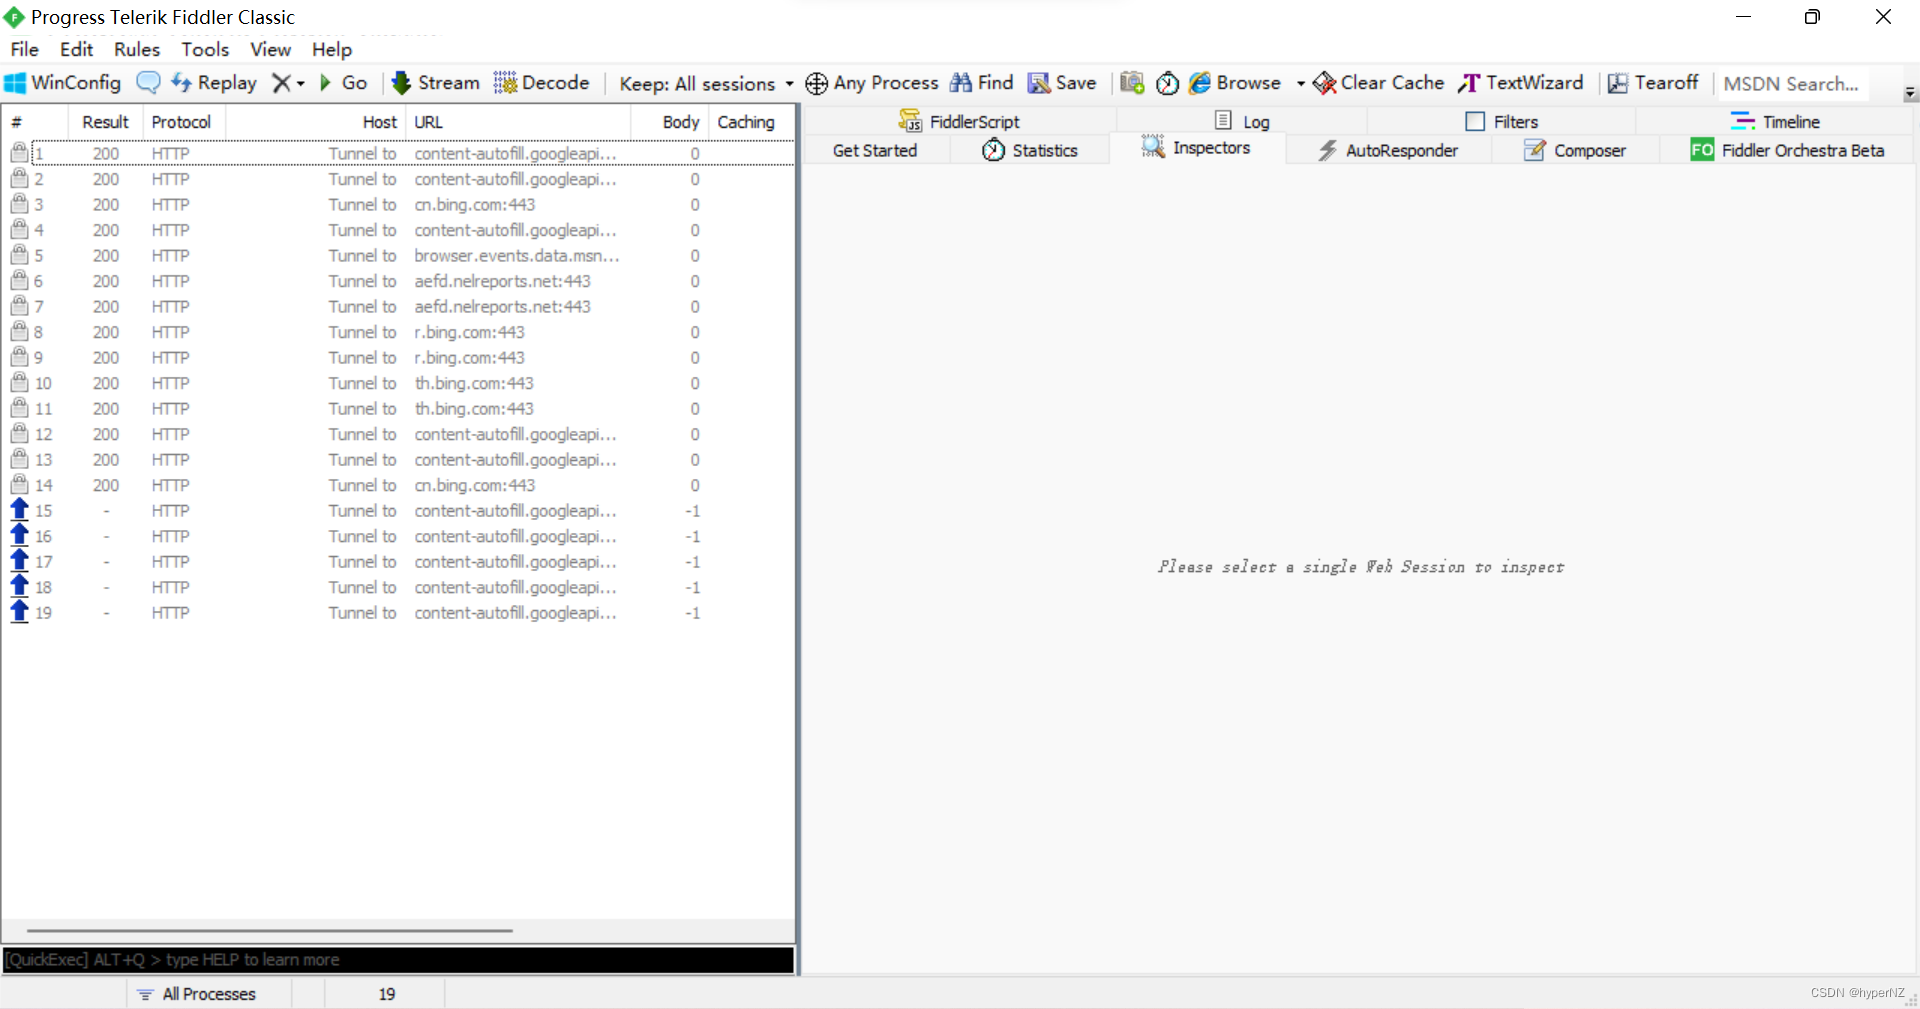
Task: Open the Help menu
Action: (x=332, y=49)
